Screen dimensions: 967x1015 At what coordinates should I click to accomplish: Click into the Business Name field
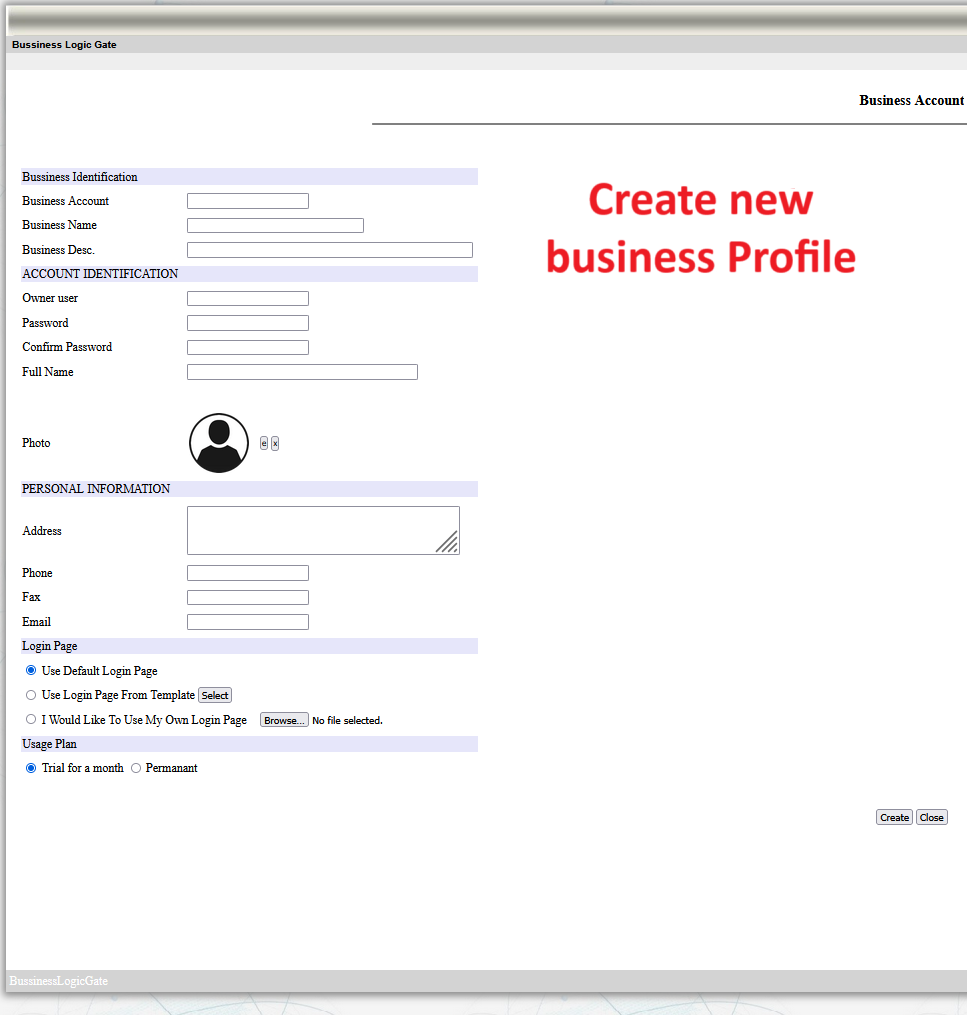(x=275, y=226)
